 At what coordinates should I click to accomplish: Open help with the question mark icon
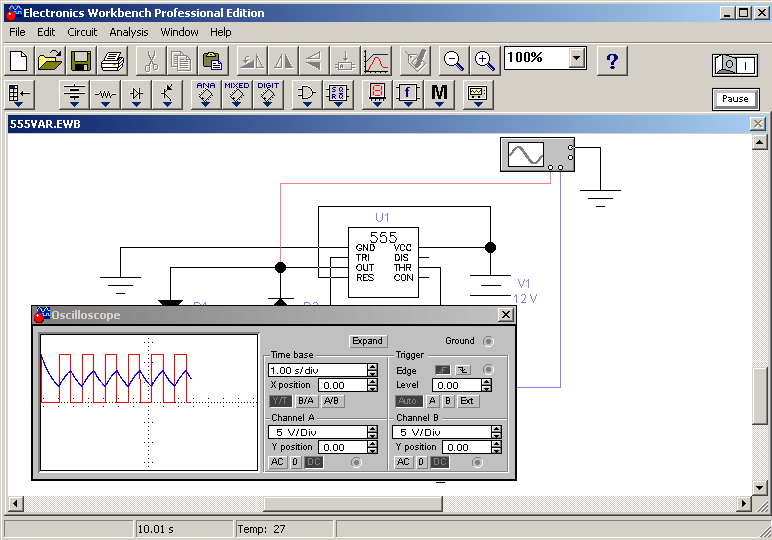[612, 61]
